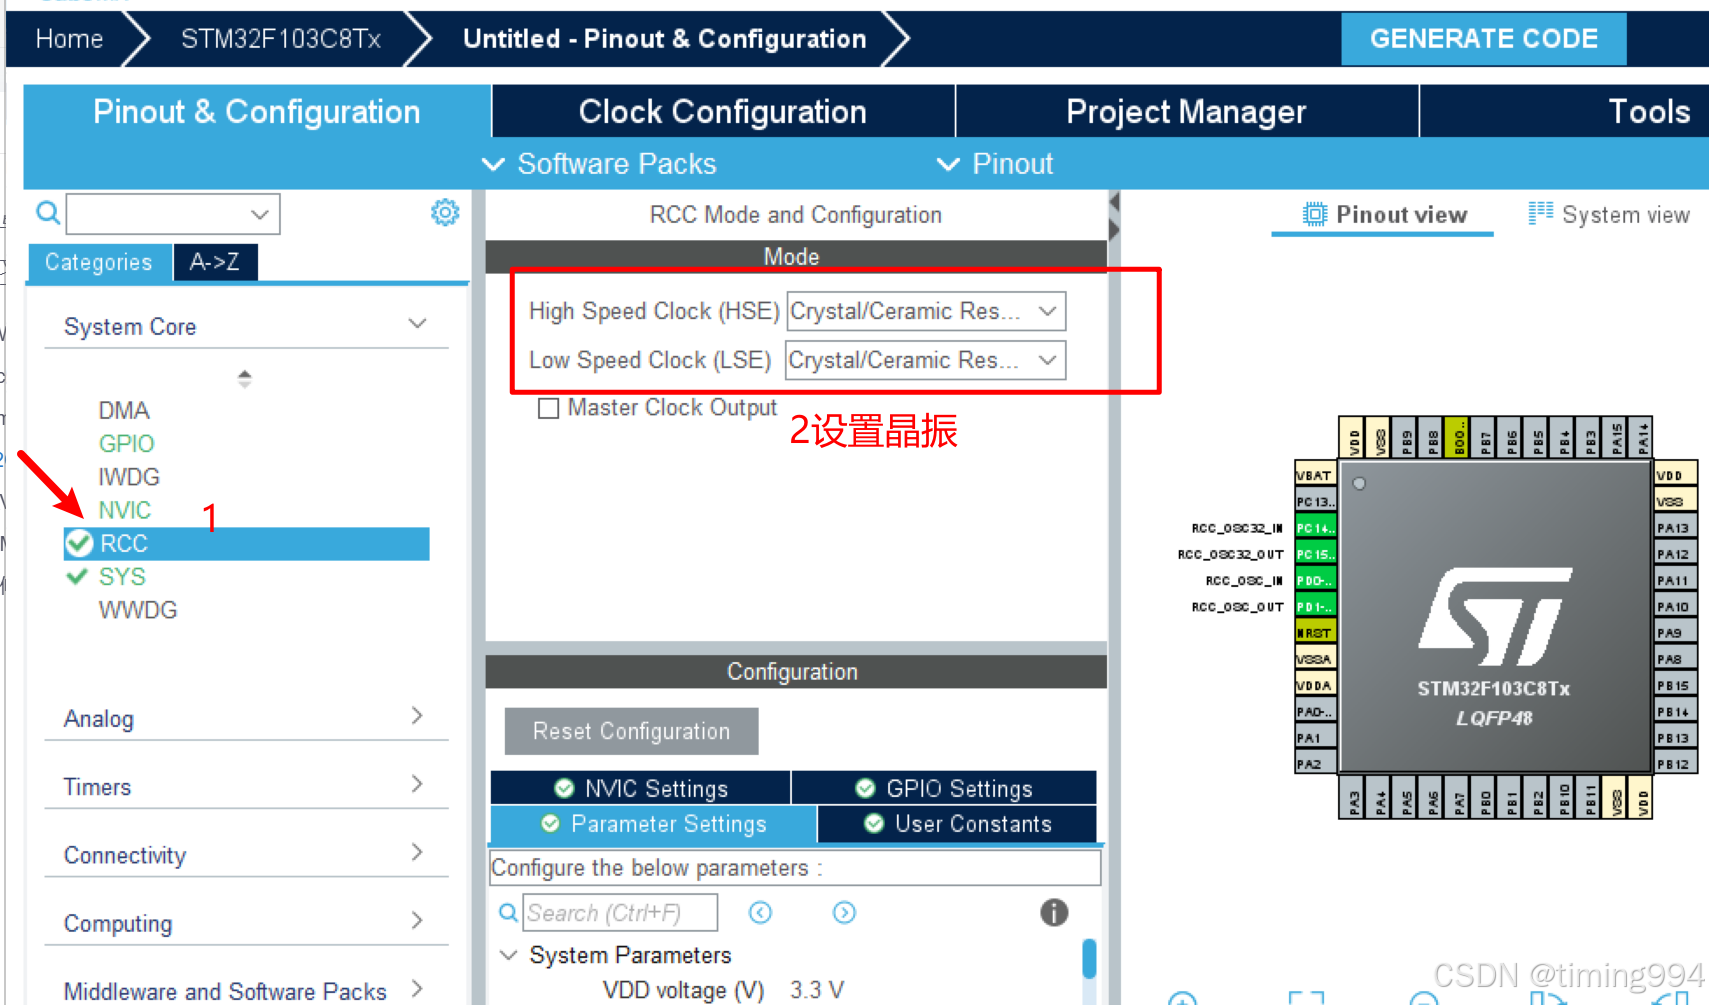Click the PA1 pin on the chip left

1315,738
